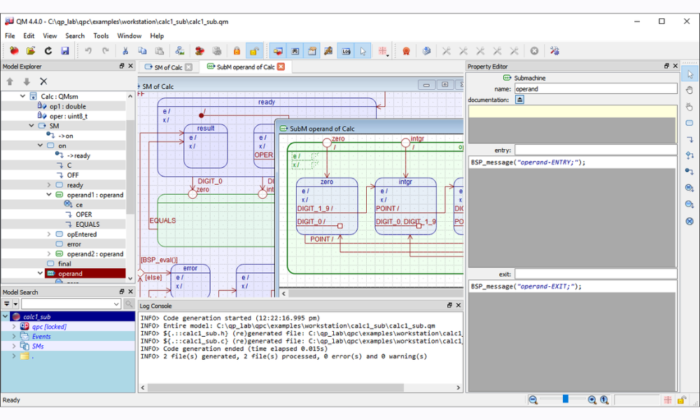Click the red Generate Code icon
The height and width of the screenshot is (420, 700).
(x=406, y=51)
